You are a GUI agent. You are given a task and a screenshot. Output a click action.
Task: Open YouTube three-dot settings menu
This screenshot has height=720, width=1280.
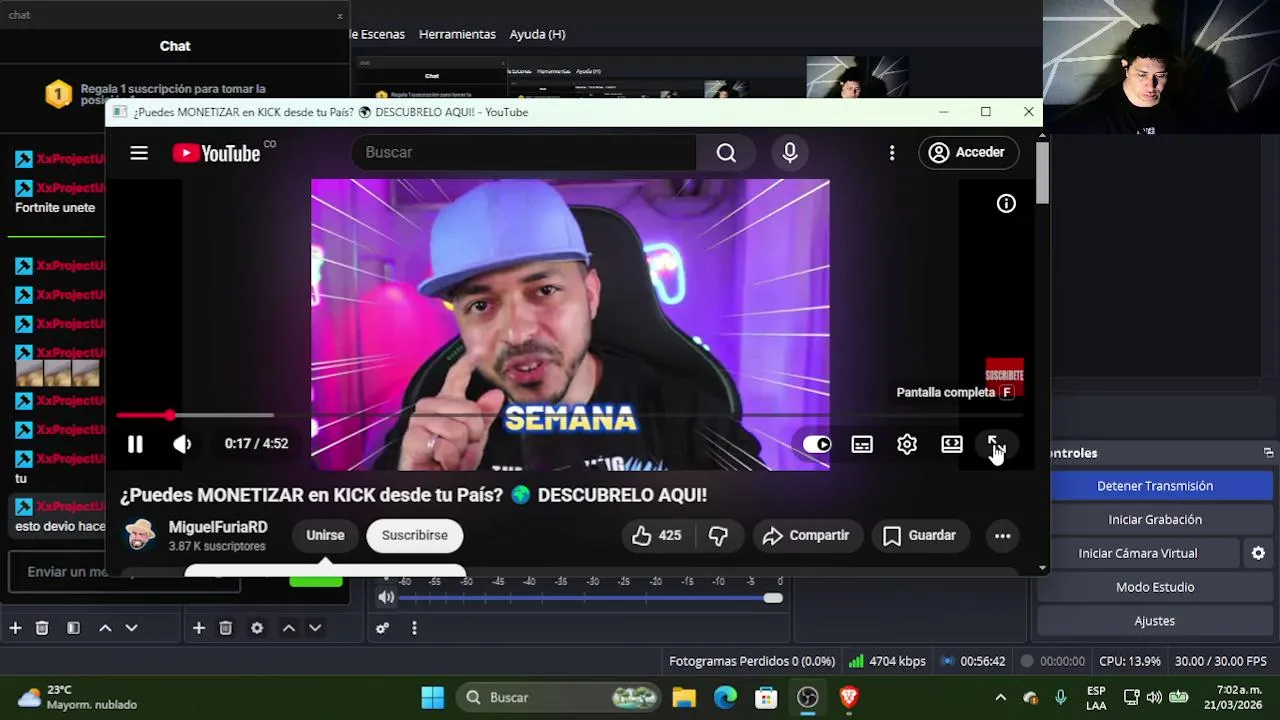click(x=892, y=153)
